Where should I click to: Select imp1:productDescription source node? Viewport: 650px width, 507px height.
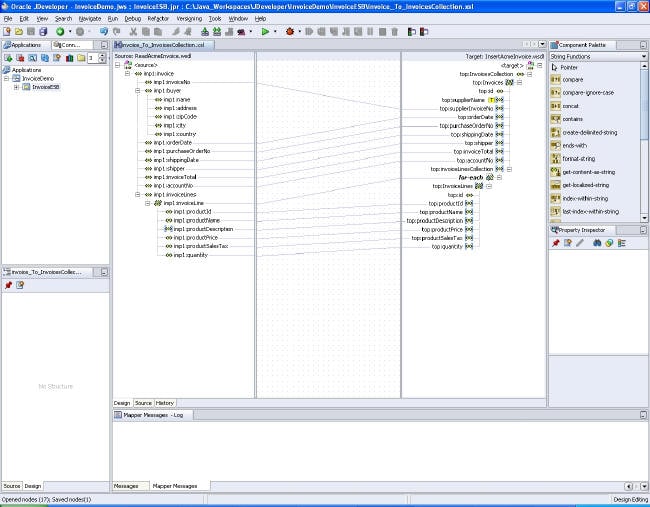[203, 229]
